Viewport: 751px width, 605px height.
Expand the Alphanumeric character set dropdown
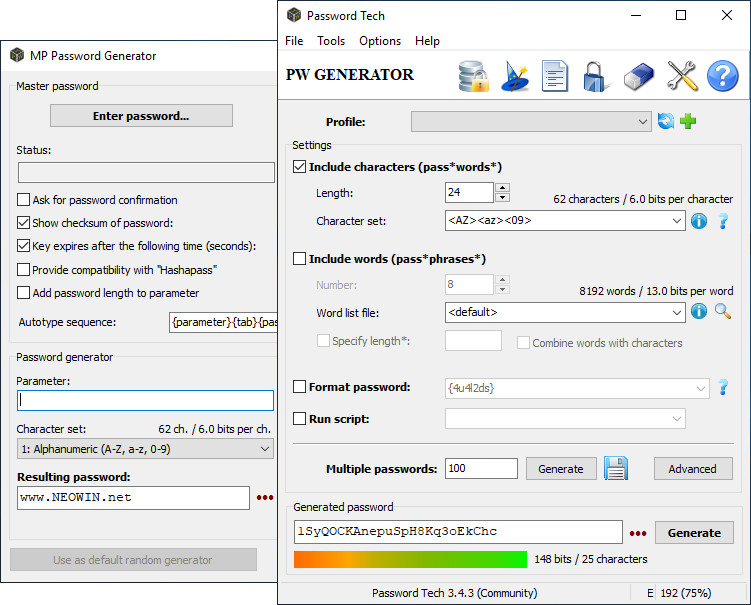click(264, 450)
